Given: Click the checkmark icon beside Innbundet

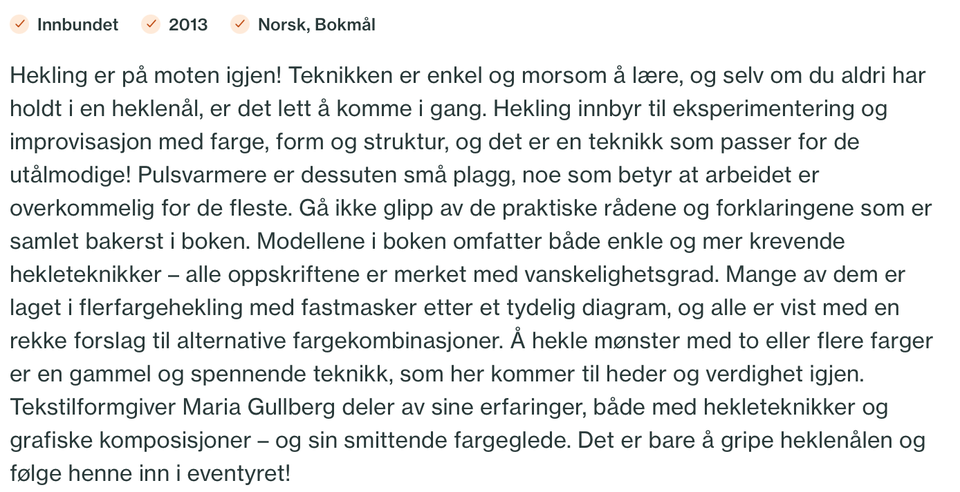Looking at the screenshot, I should pyautogui.click(x=20, y=24).
